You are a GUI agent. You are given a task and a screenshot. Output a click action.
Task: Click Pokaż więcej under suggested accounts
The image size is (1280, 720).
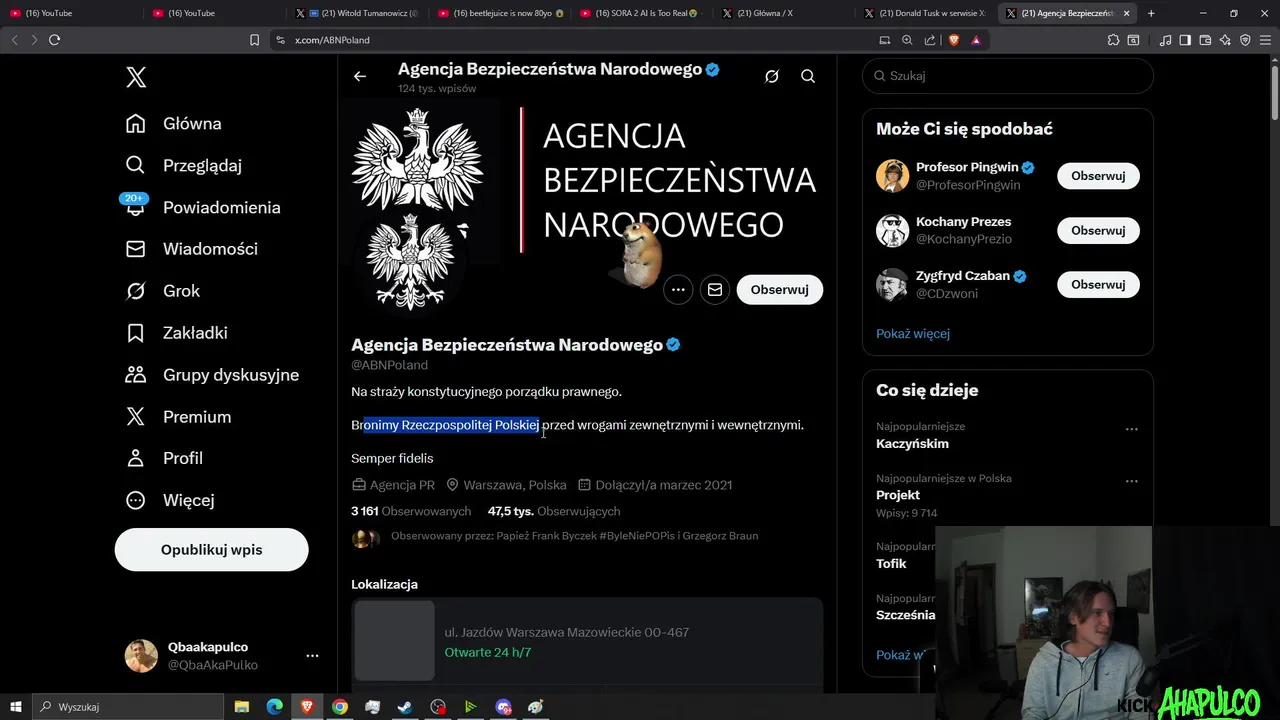(x=913, y=334)
